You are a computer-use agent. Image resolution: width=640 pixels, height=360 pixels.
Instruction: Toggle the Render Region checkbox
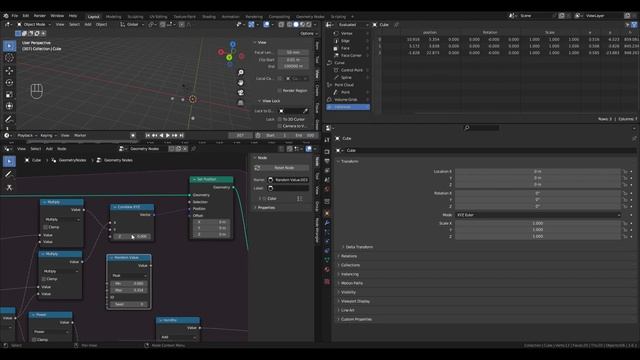click(x=280, y=91)
